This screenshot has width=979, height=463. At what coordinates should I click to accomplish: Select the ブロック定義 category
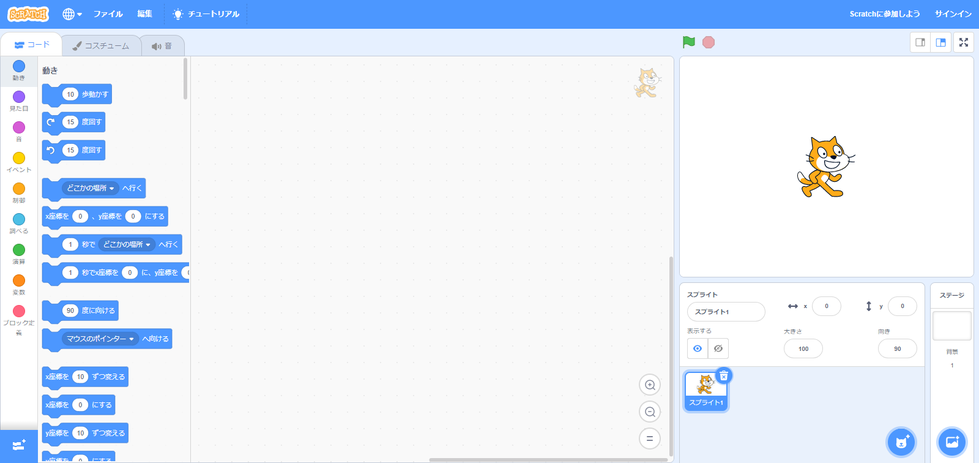(19, 319)
